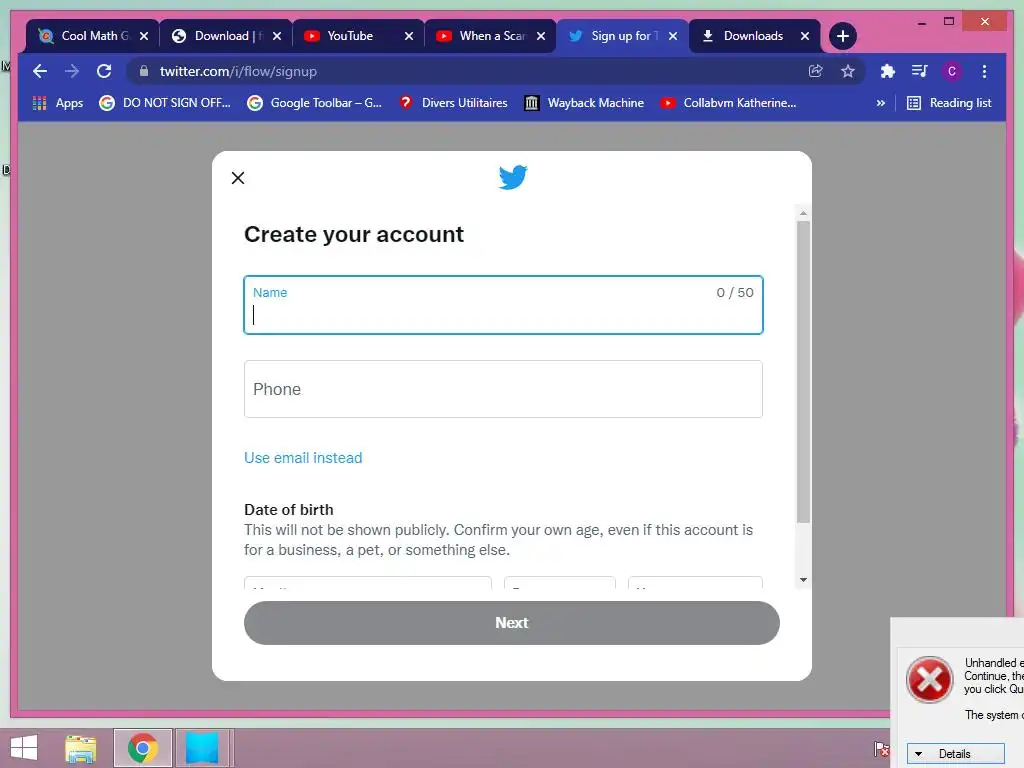
Task: Click signup dialog scrollbar up arrow
Action: coord(803,214)
